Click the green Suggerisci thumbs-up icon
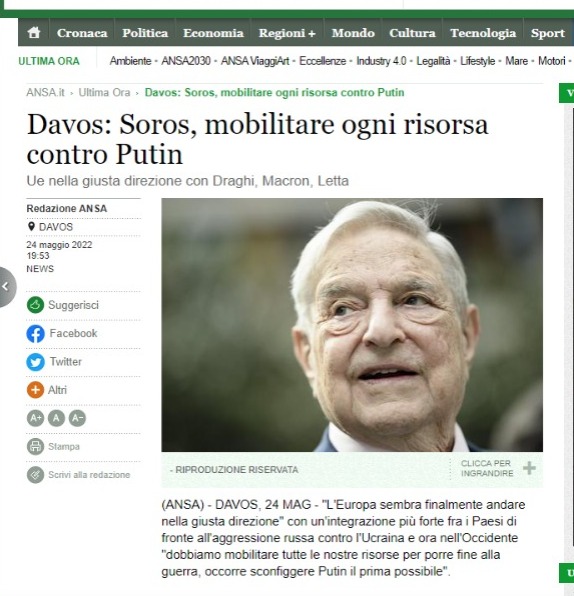This screenshot has width=574, height=596. (35, 305)
